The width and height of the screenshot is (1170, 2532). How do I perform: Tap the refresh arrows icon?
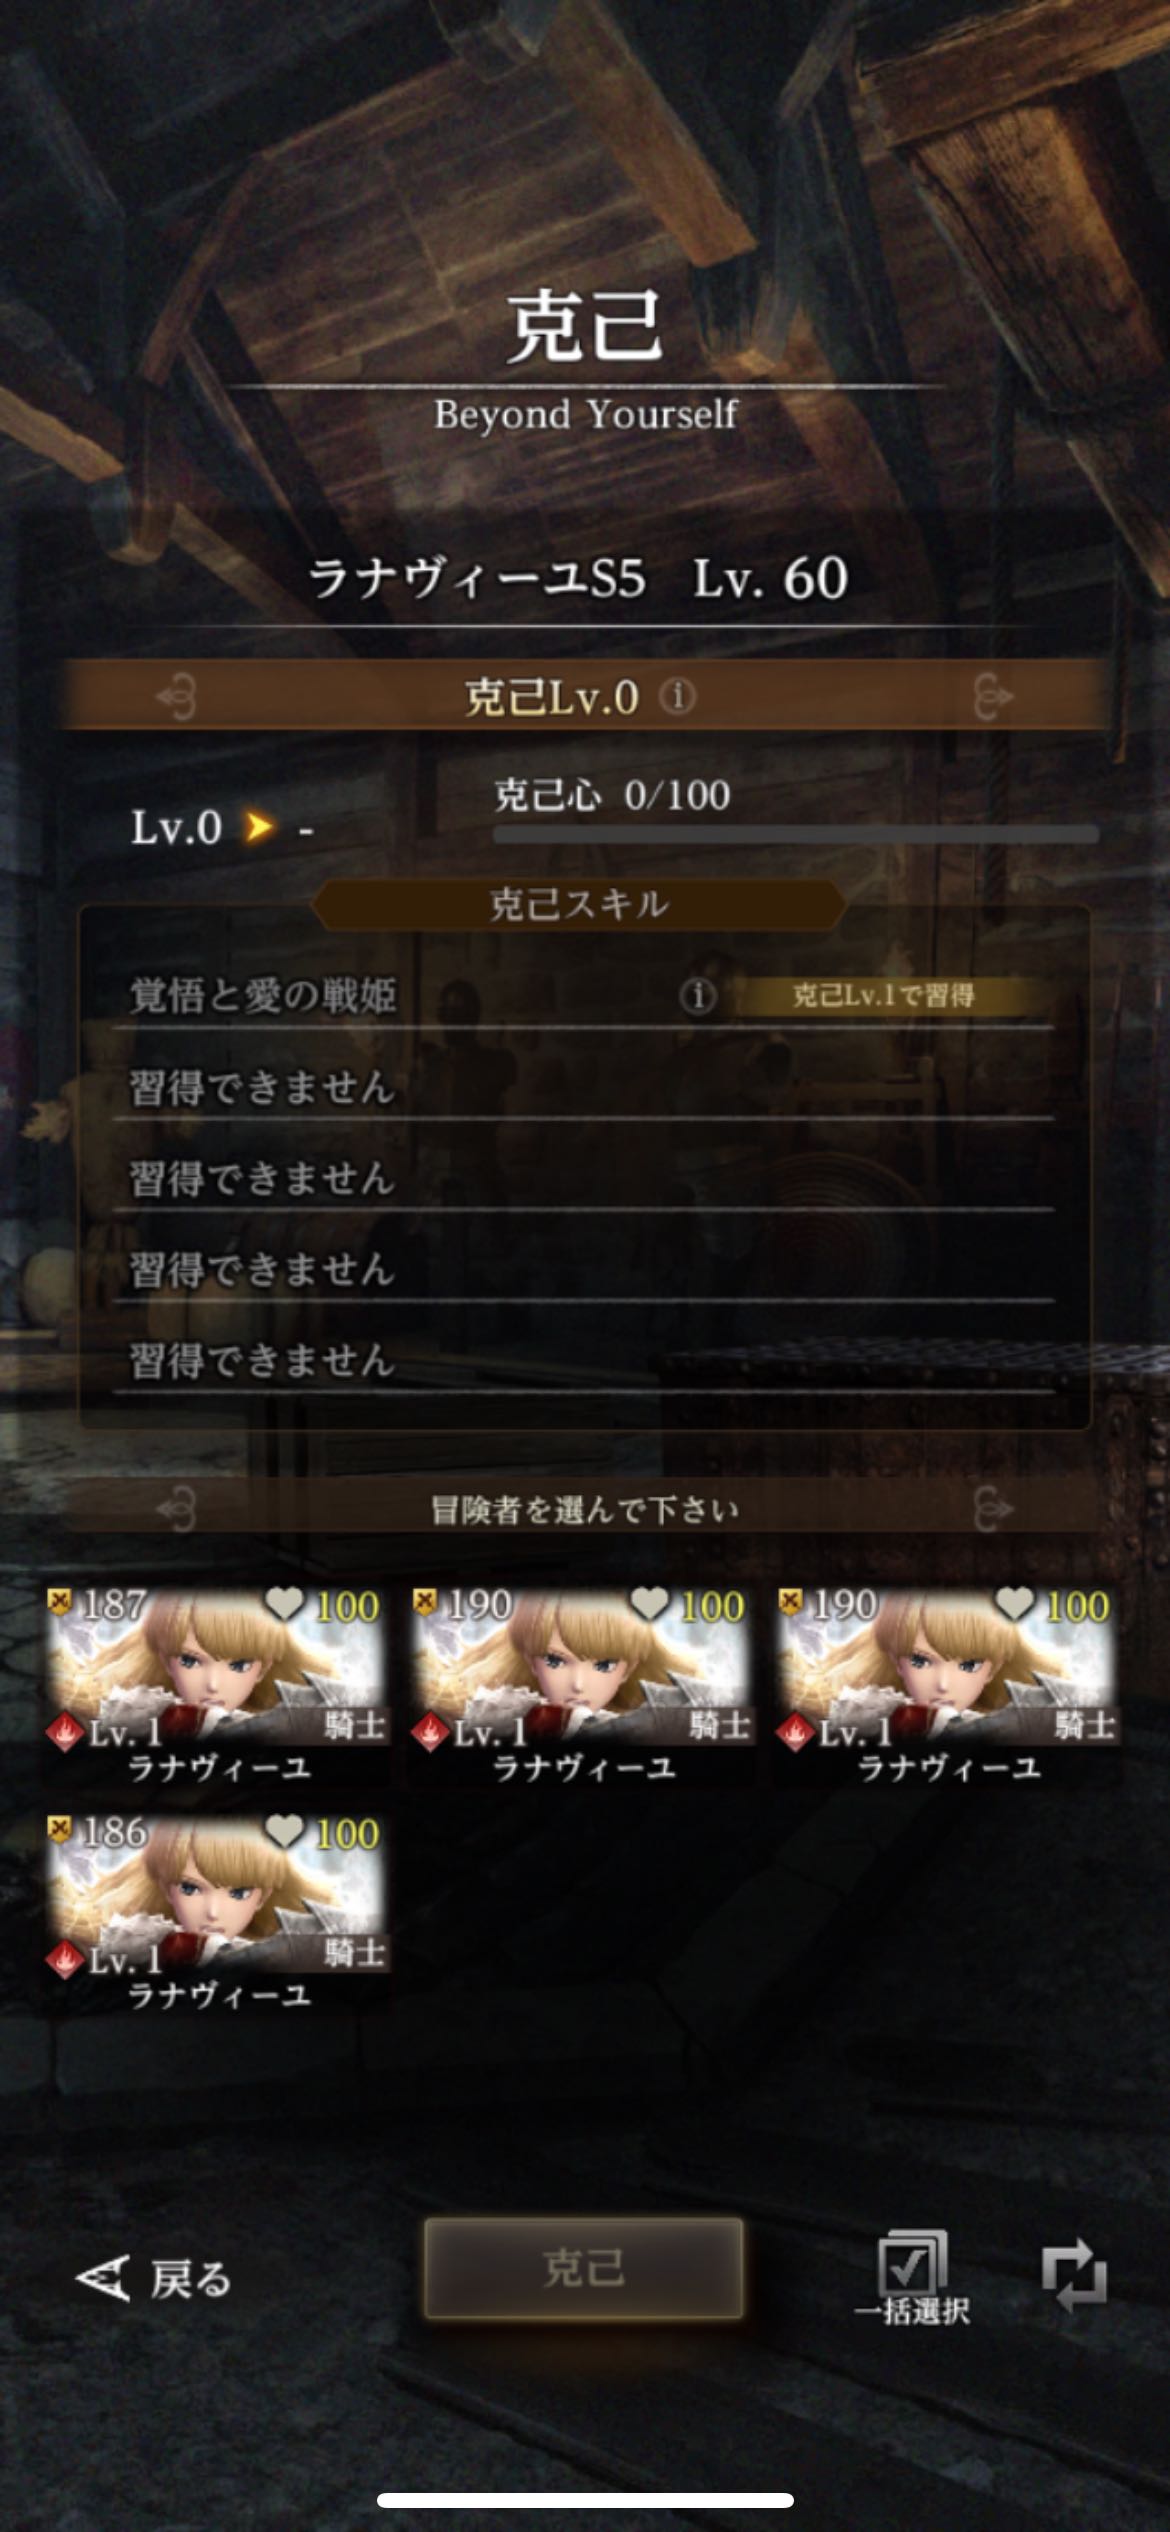tap(1074, 2278)
